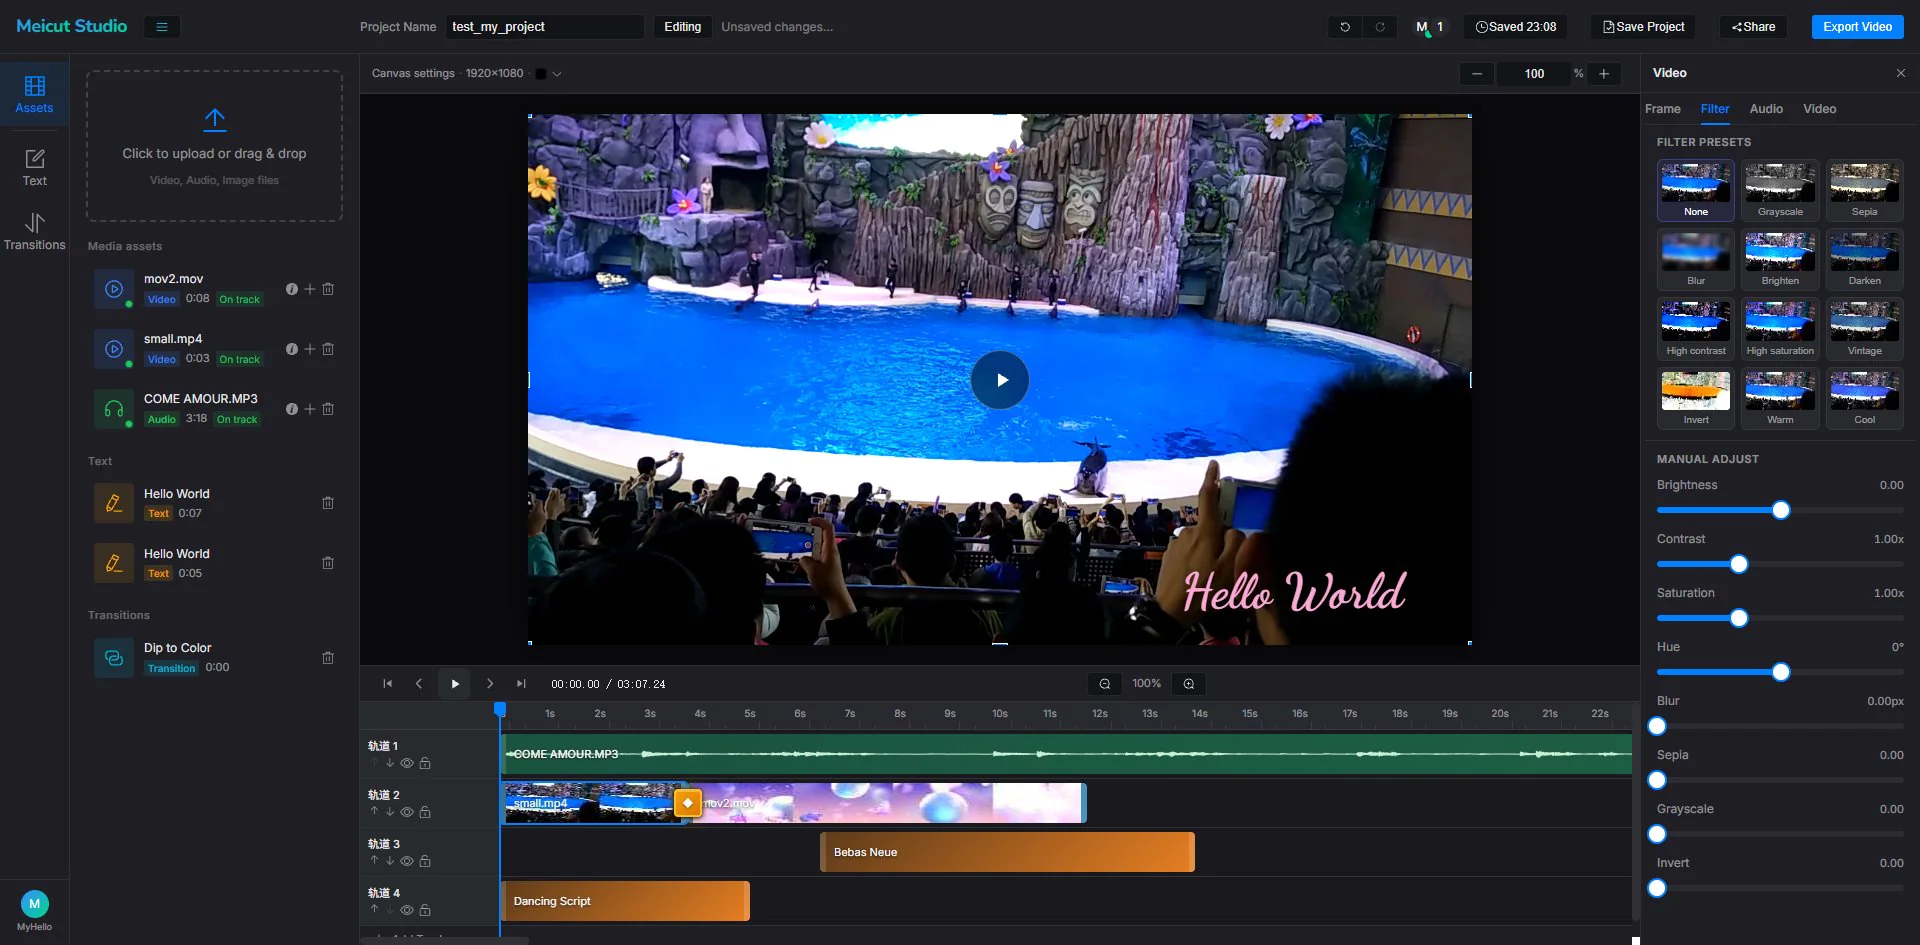Click the Contrast slider handle

(x=1739, y=565)
